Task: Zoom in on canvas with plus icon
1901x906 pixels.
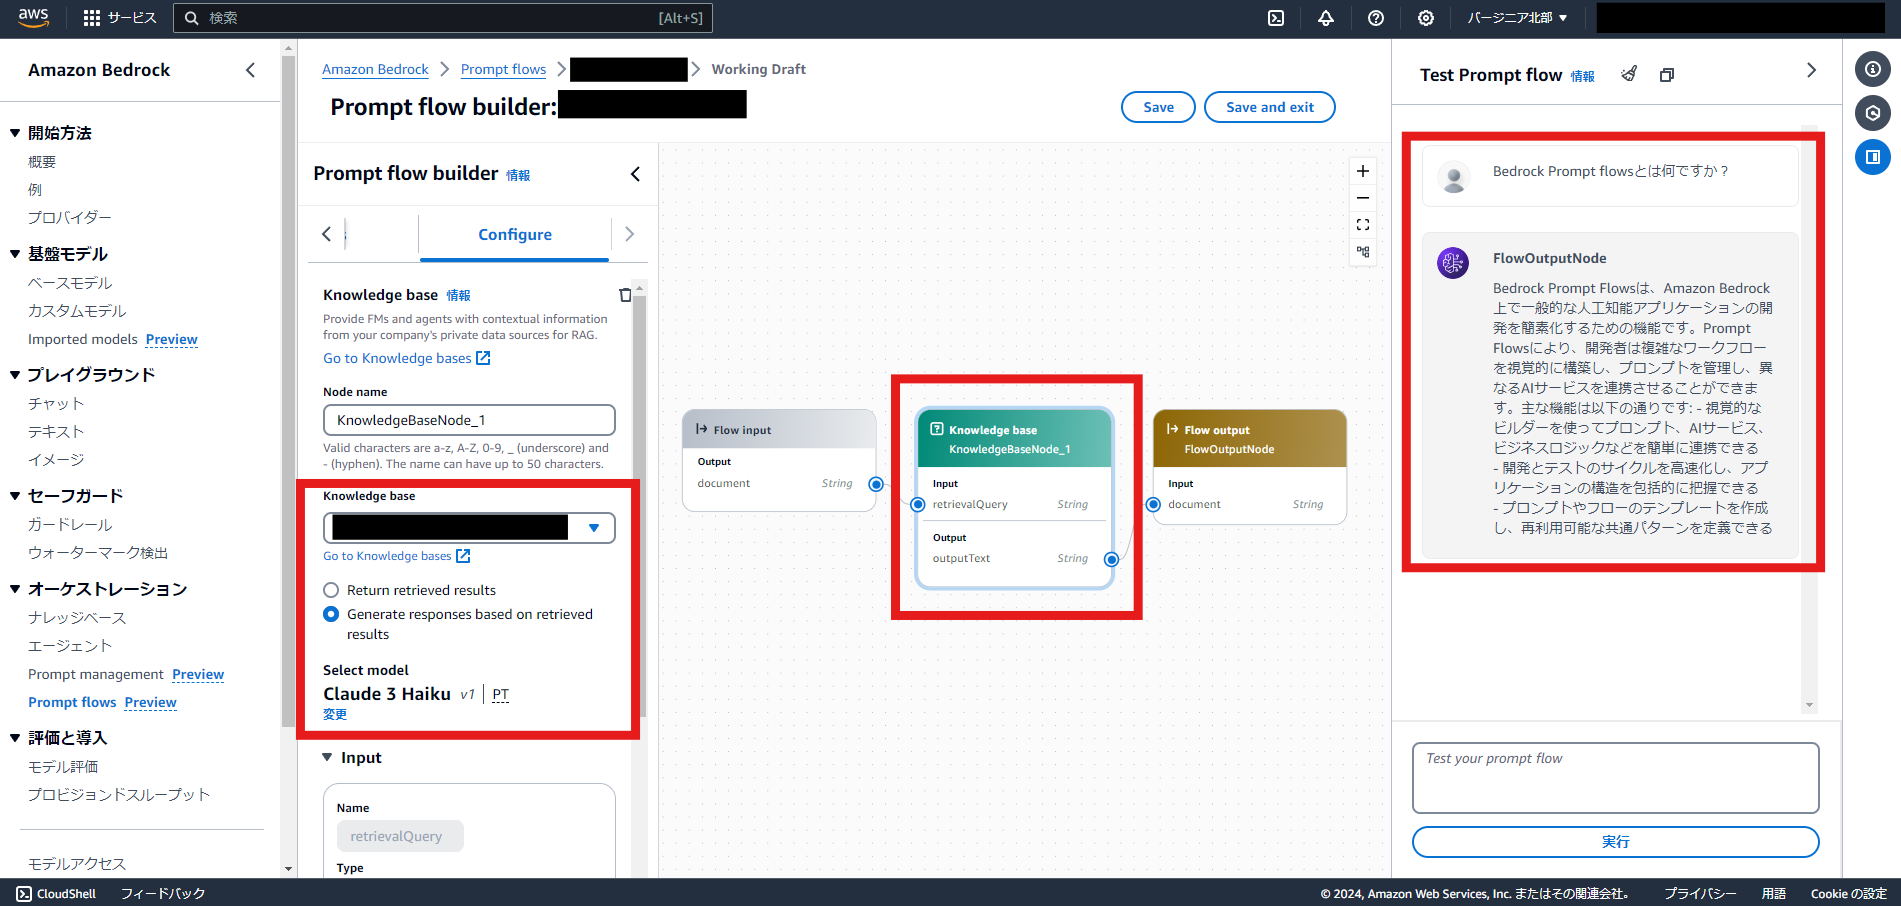Action: 1363,171
